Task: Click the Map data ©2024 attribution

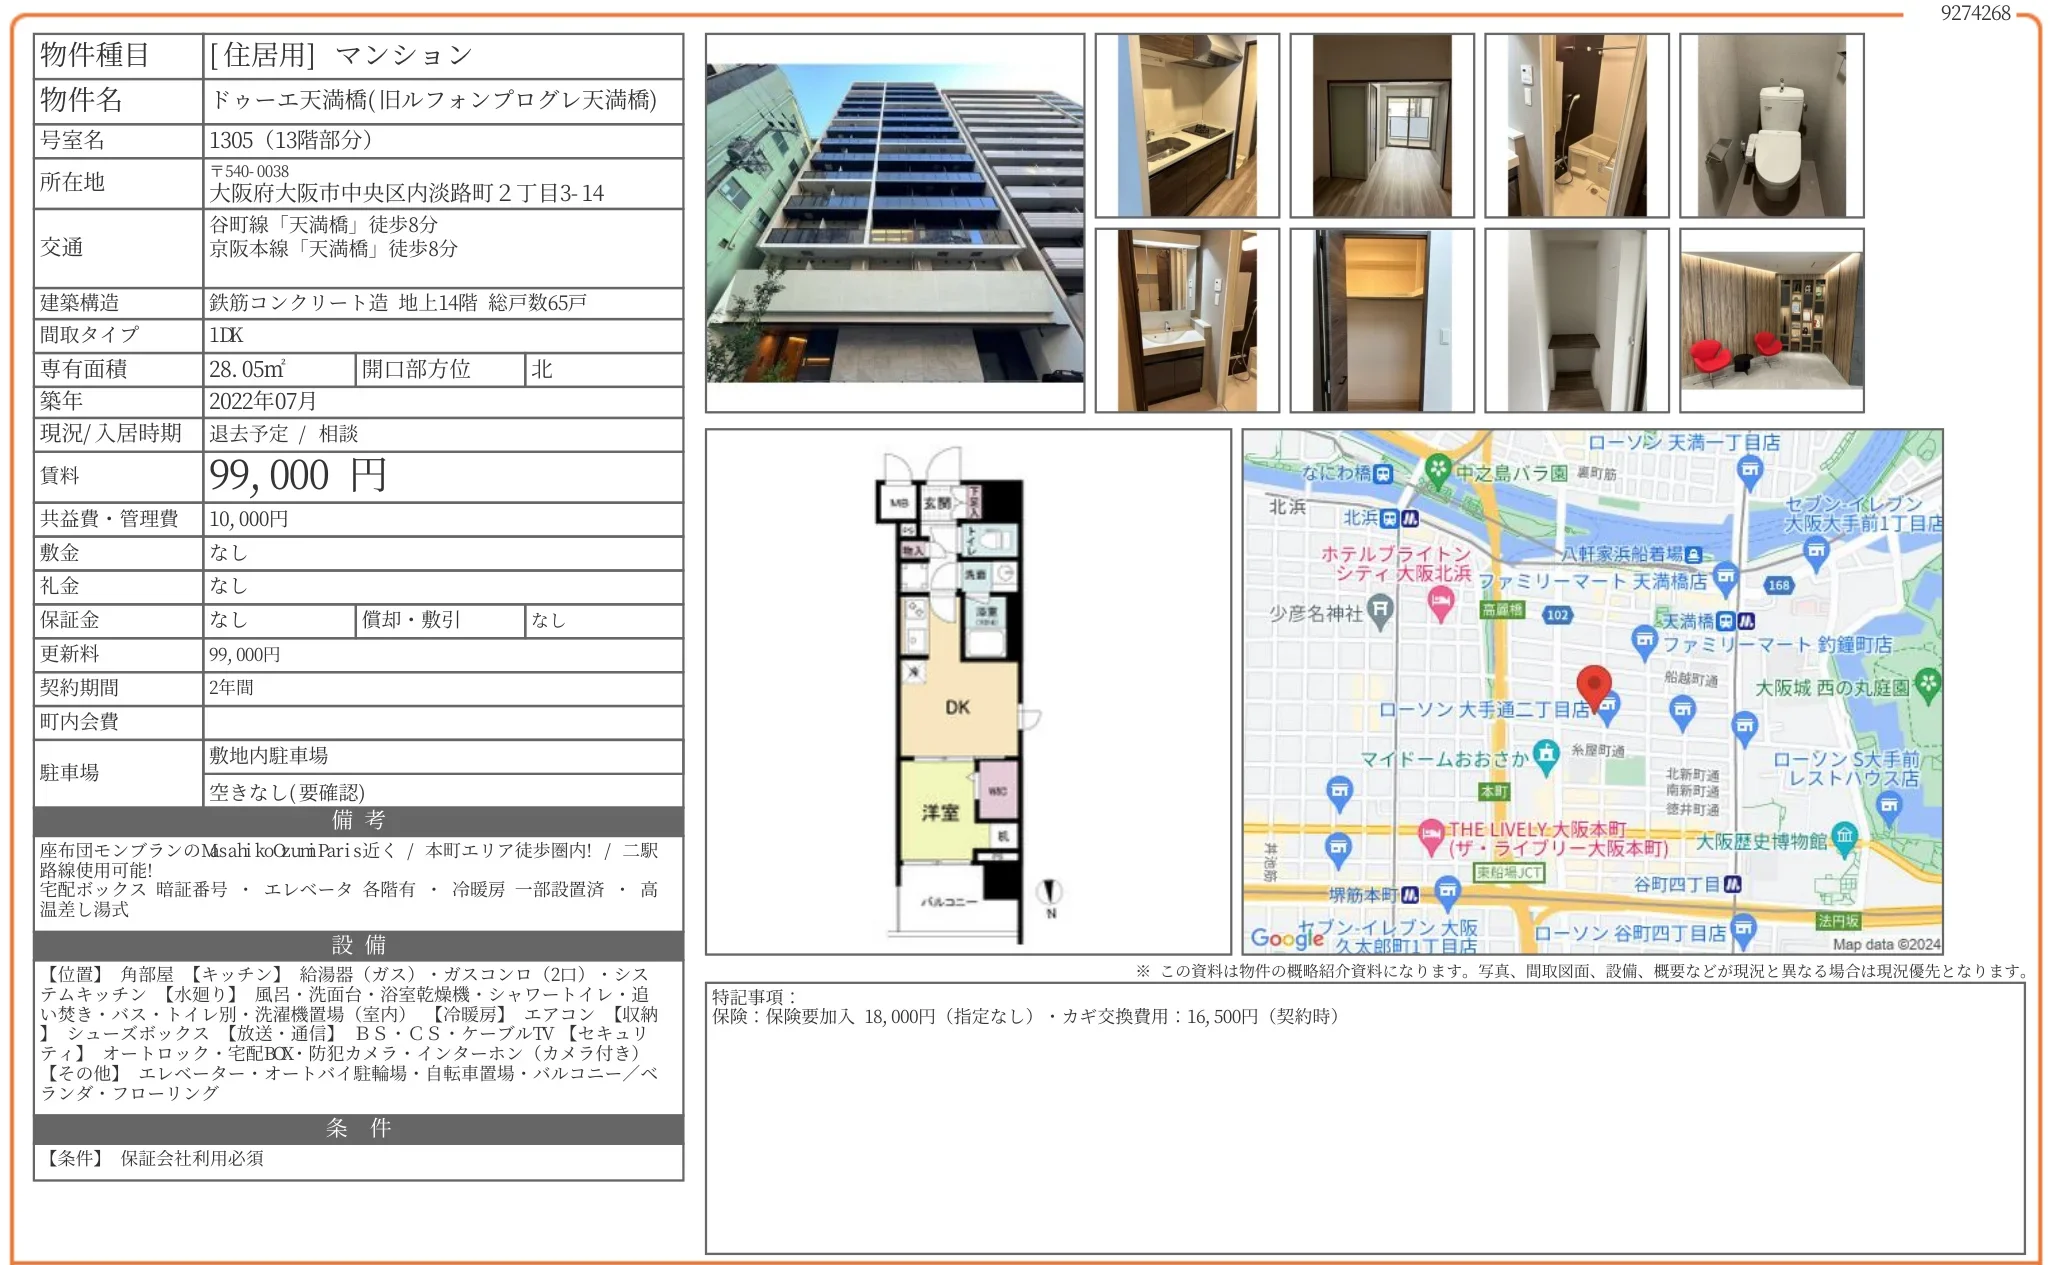Action: coord(1886,944)
